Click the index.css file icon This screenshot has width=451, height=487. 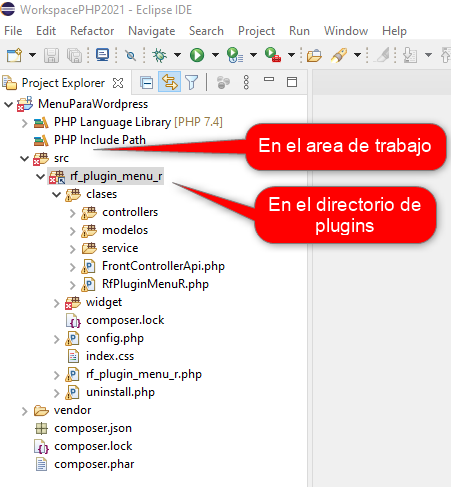(73, 356)
